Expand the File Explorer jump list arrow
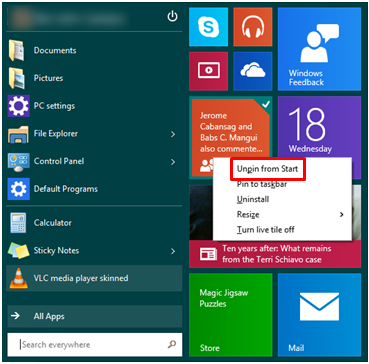 tap(173, 134)
